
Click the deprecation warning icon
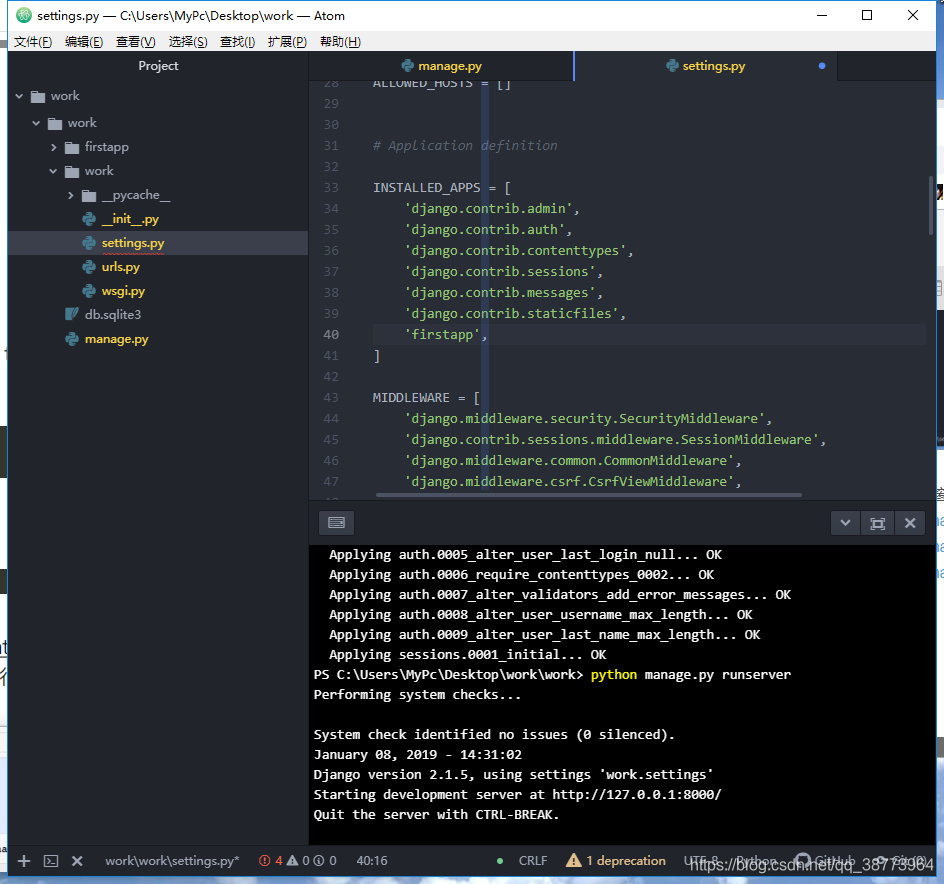574,860
